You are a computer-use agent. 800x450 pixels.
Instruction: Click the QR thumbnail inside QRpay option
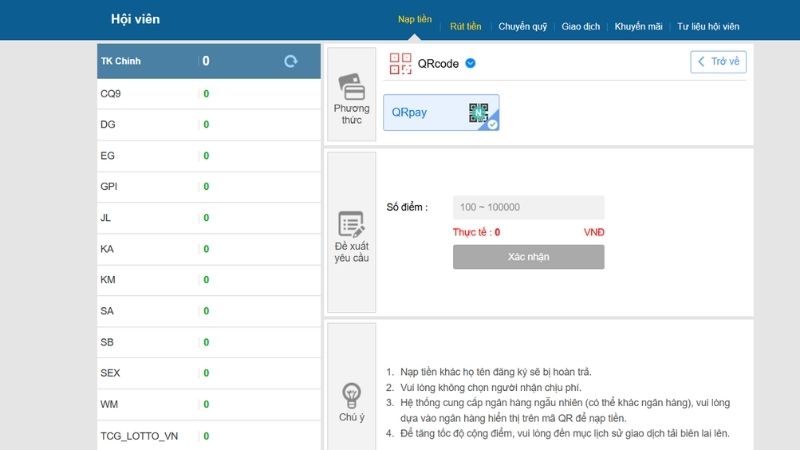(478, 113)
